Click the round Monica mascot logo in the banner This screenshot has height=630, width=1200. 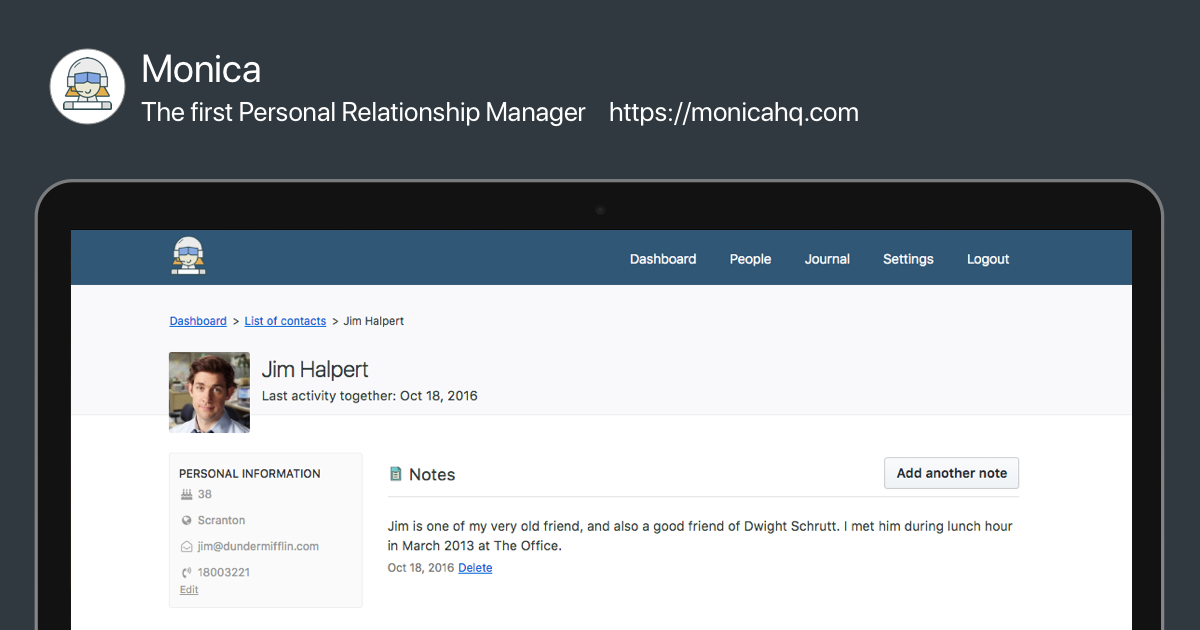pos(87,86)
